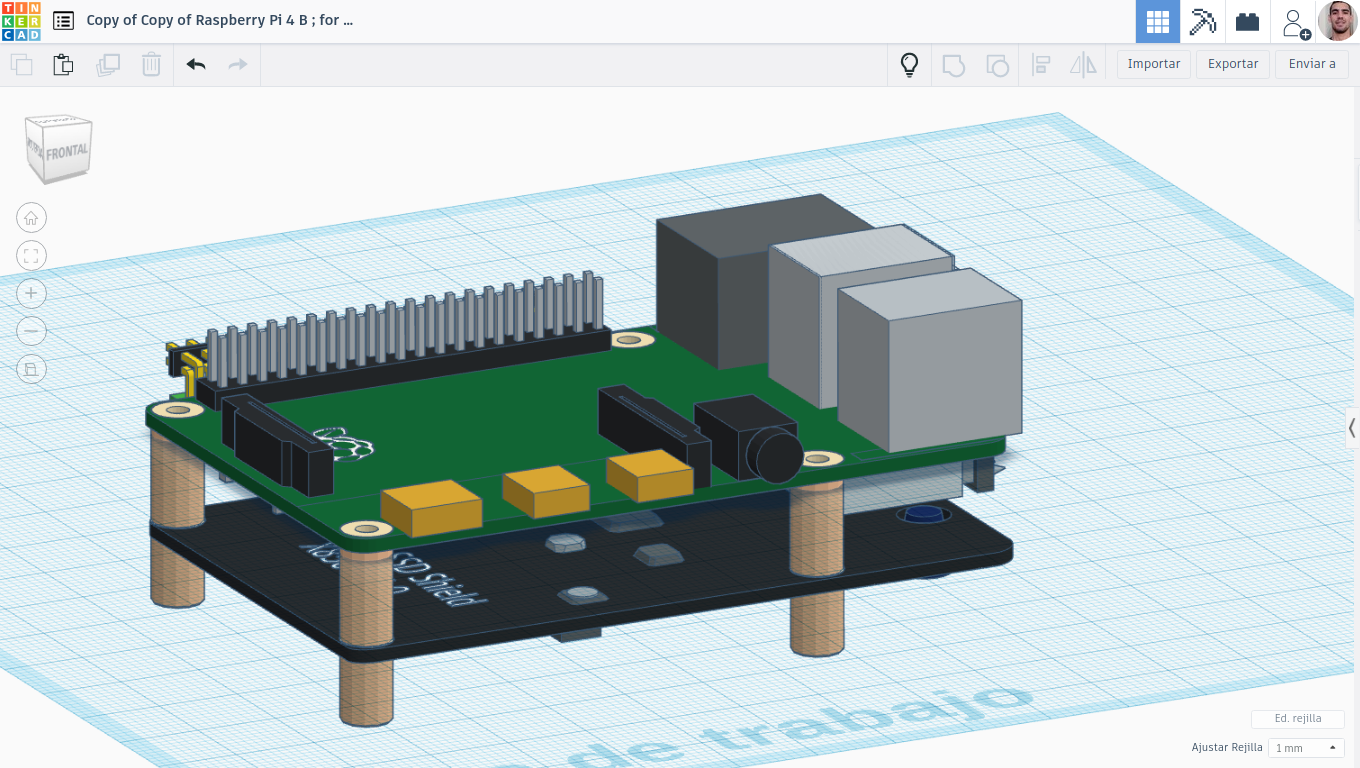
Task: Rename the design title text
Action: pos(219,20)
